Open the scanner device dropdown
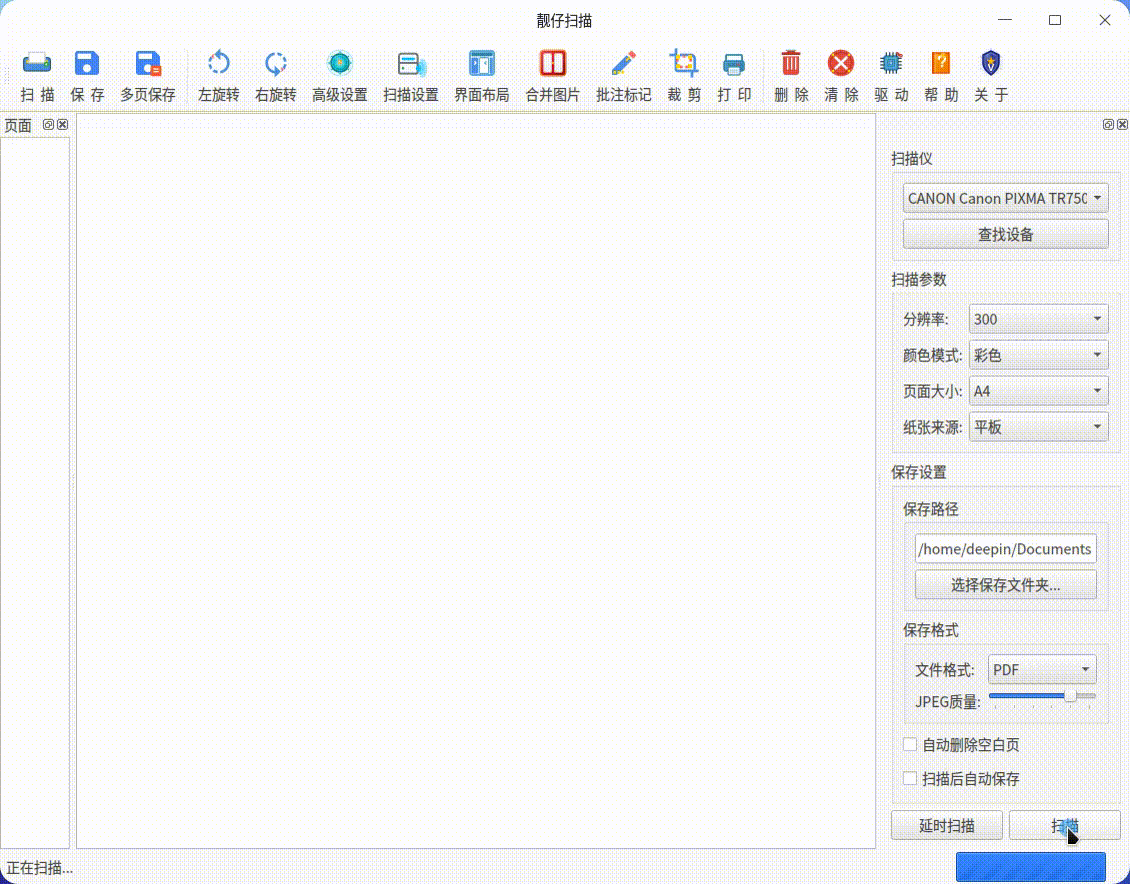 [x=1005, y=198]
